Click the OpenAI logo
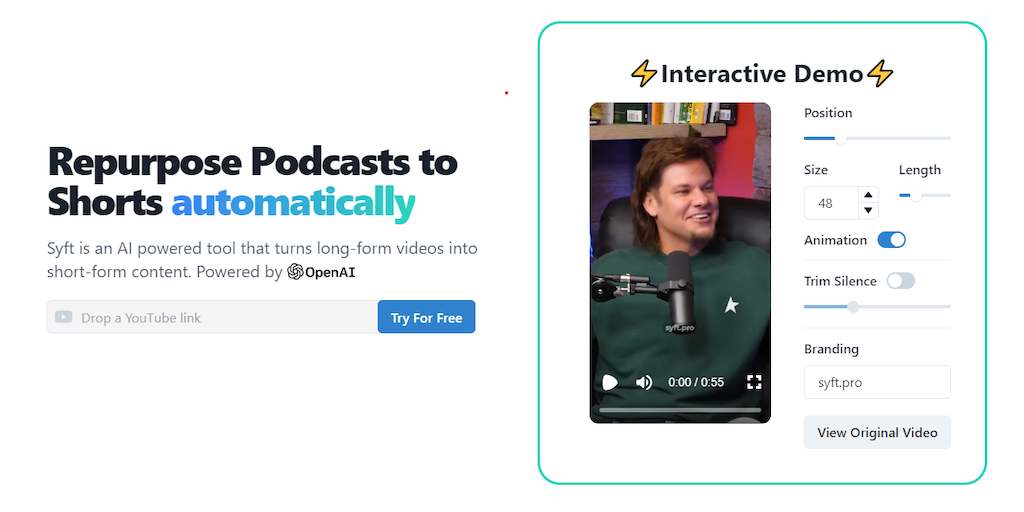 pyautogui.click(x=321, y=272)
